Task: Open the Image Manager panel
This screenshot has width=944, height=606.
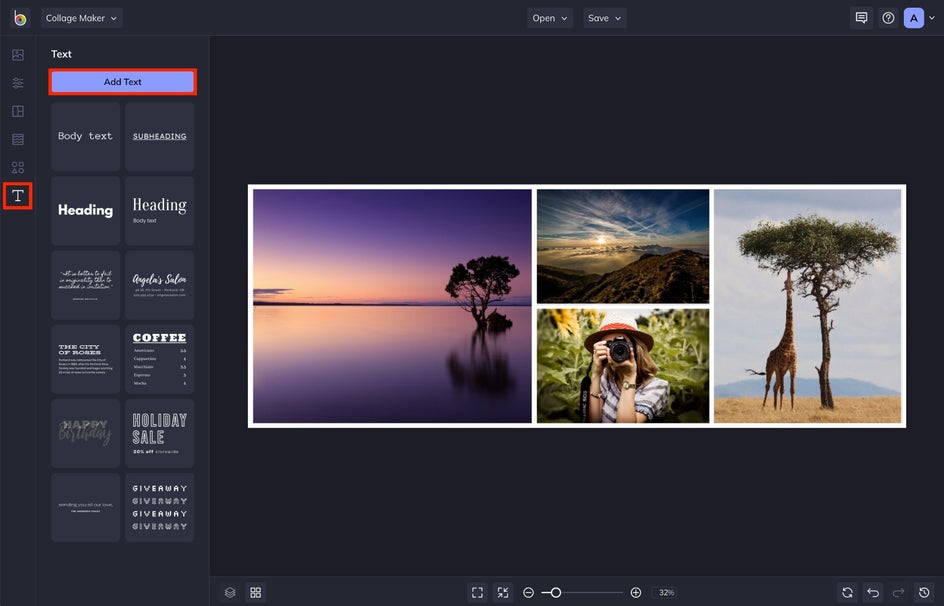Action: [17, 55]
